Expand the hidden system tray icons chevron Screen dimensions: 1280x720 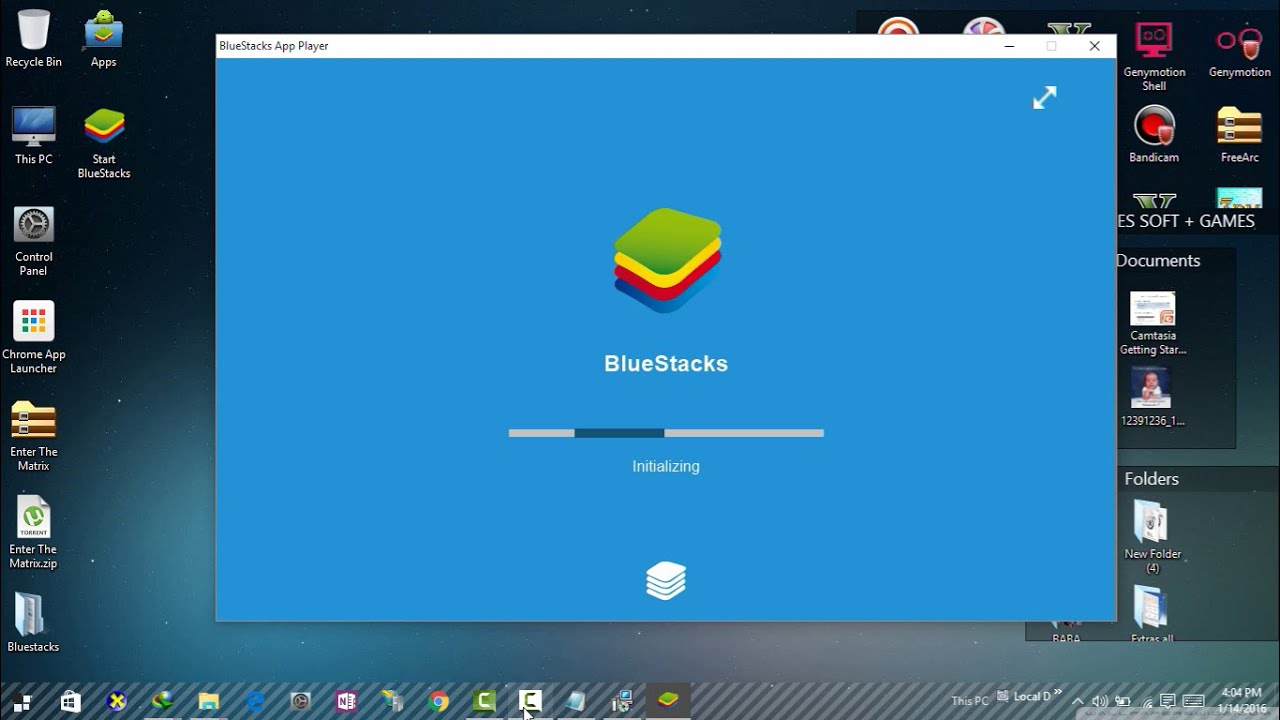click(1078, 701)
